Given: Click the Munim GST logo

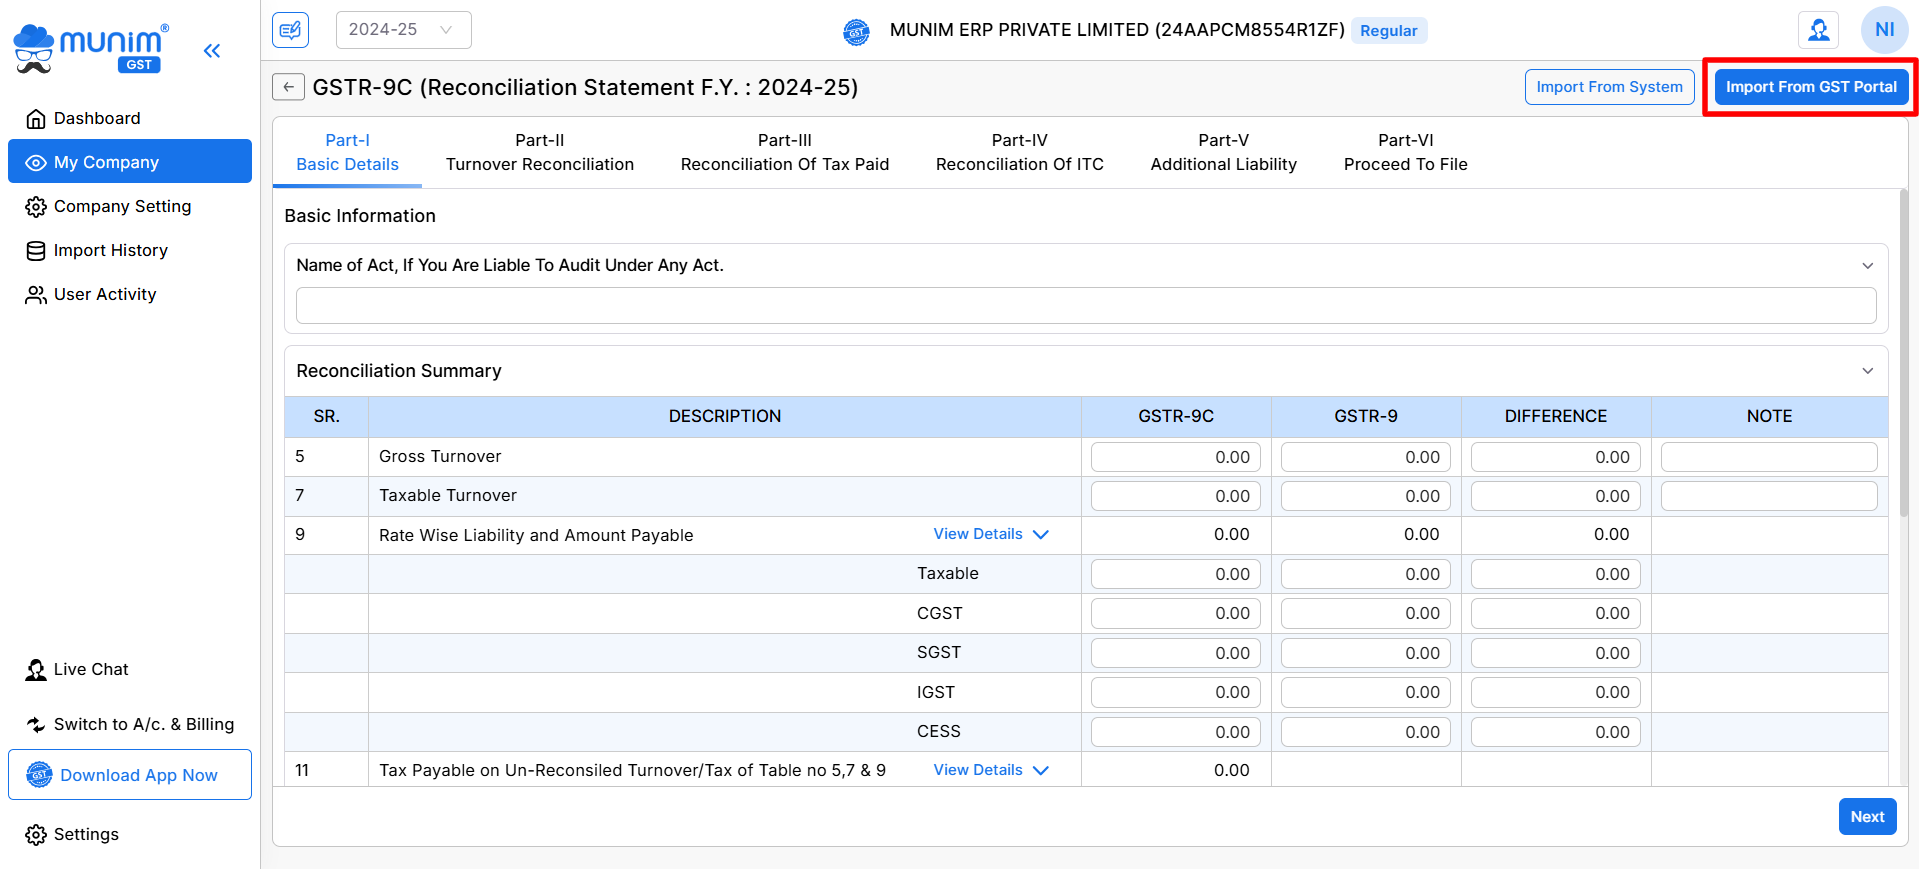Looking at the screenshot, I should (x=91, y=49).
